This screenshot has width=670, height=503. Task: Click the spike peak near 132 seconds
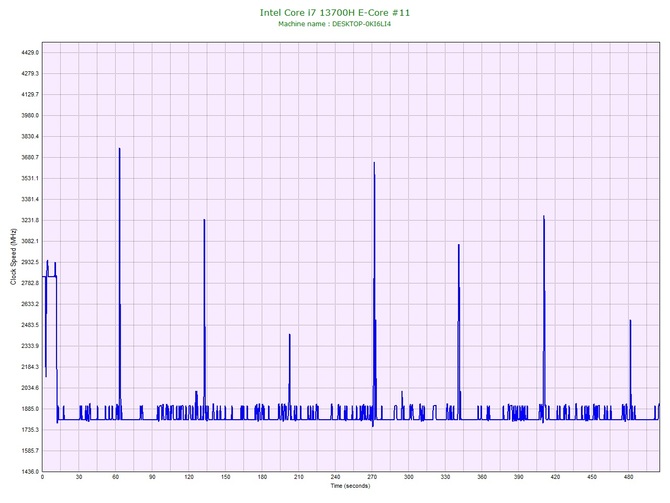point(204,220)
